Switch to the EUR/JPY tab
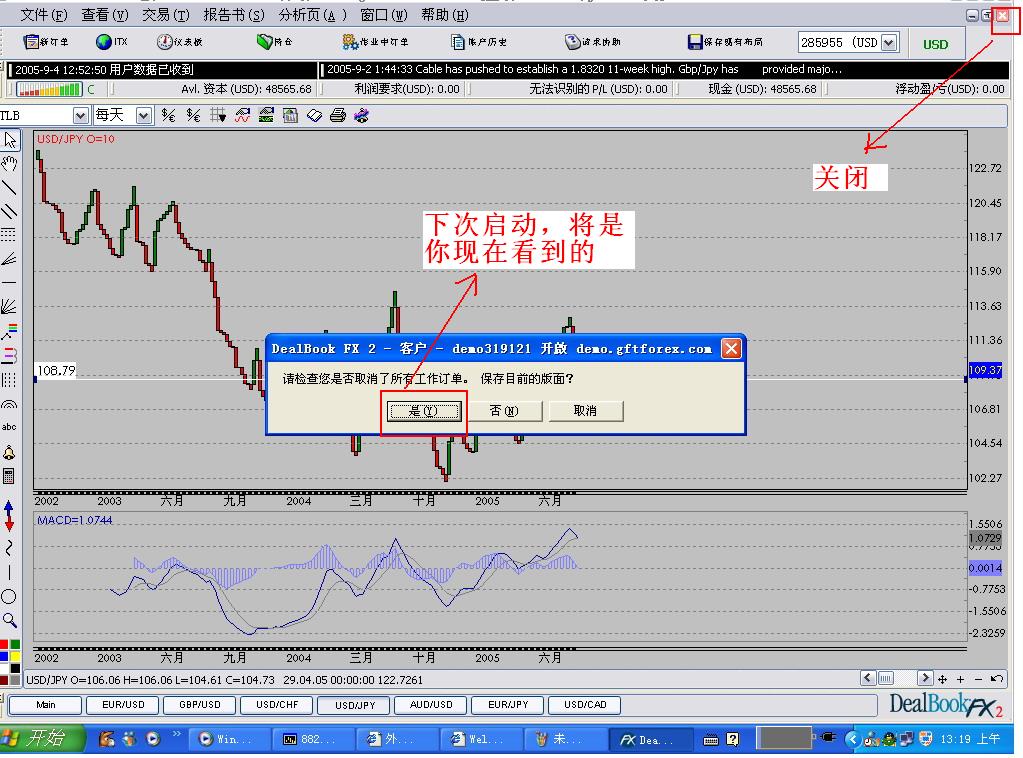1023x758 pixels. click(508, 705)
